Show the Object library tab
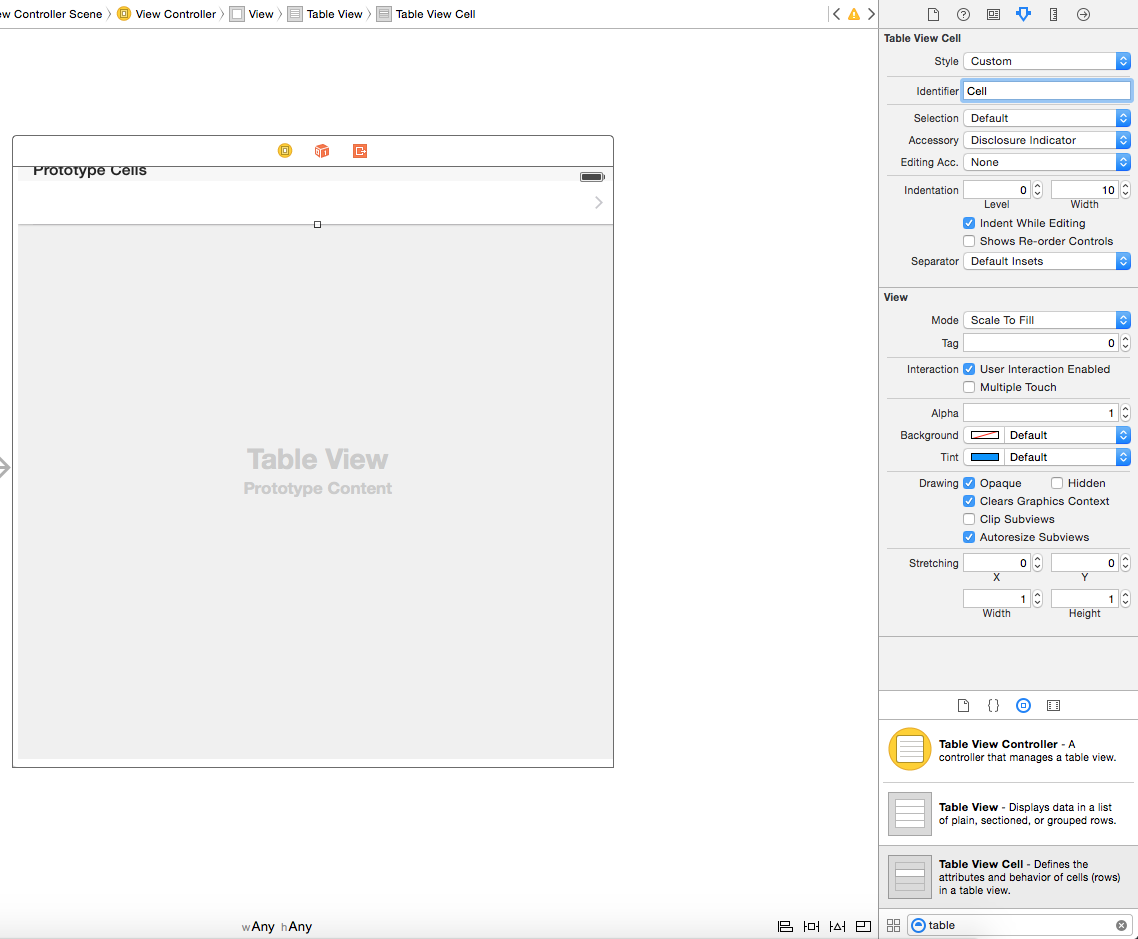The width and height of the screenshot is (1138, 939). tap(1023, 705)
